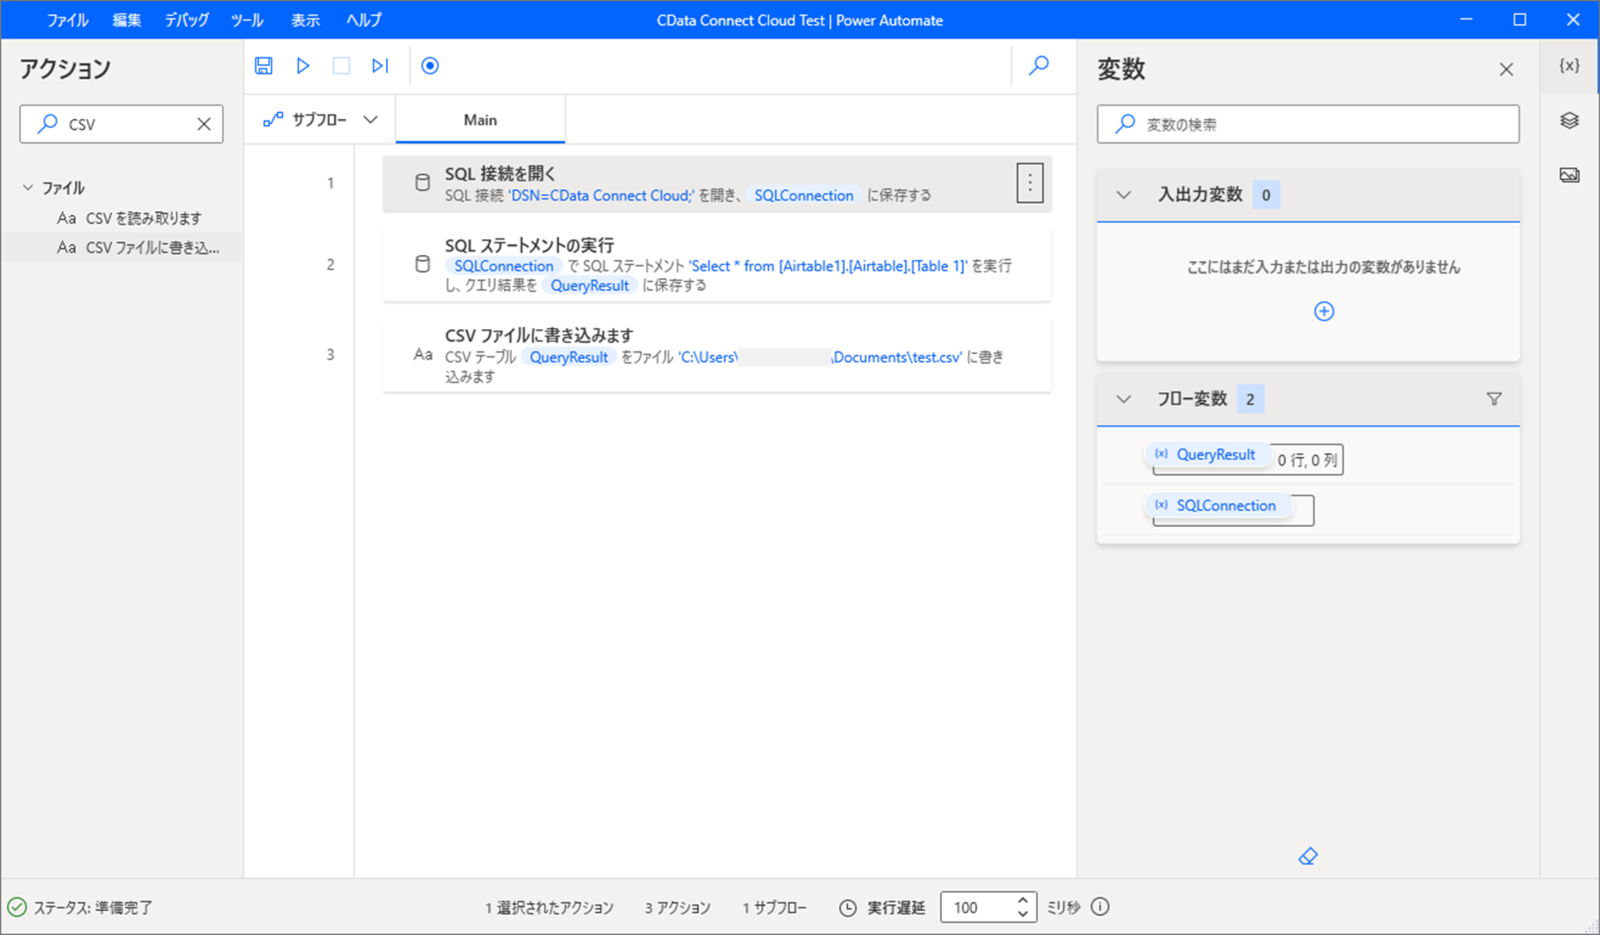Collapse the フロー変数 section
This screenshot has height=935, width=1600.
tap(1122, 398)
